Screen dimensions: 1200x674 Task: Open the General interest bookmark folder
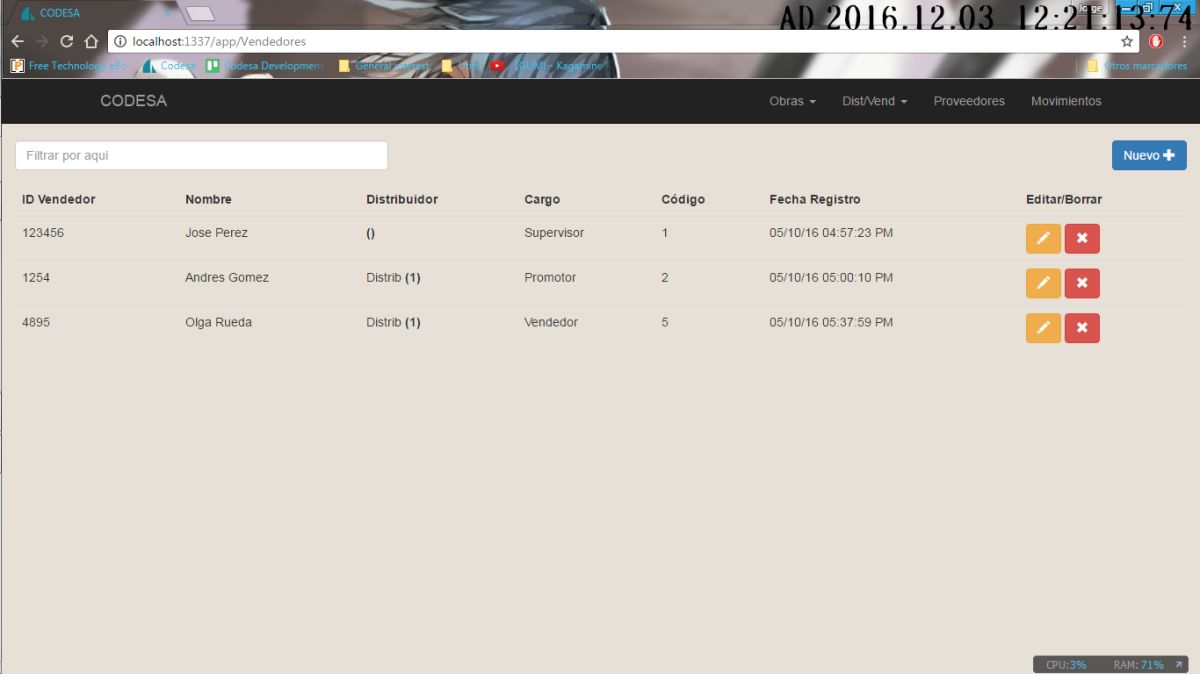click(384, 66)
